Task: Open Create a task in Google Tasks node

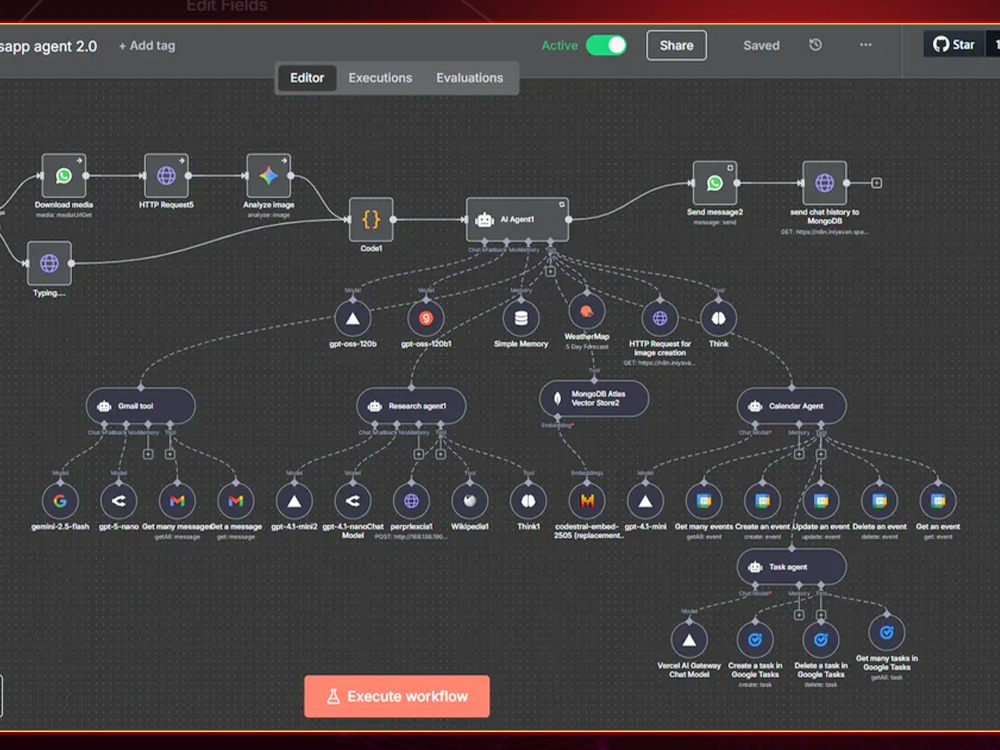Action: 755,640
